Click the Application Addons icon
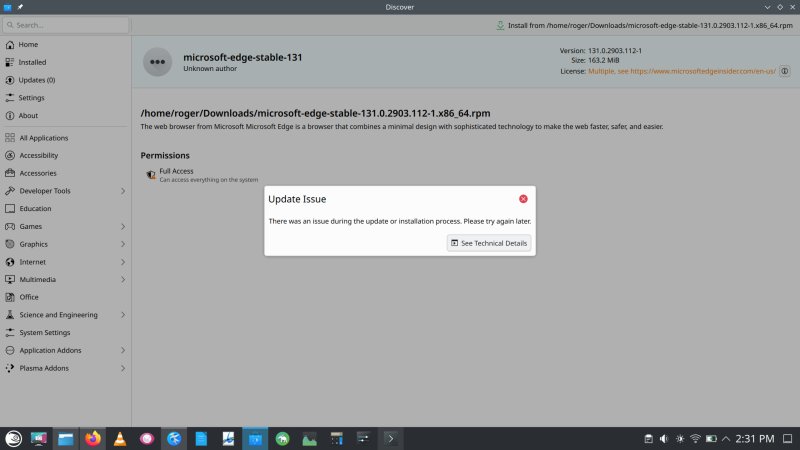800x450 pixels. (10, 350)
